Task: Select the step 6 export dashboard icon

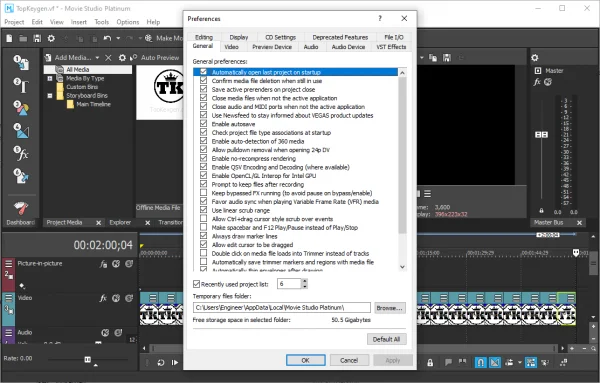Action: (x=22, y=176)
